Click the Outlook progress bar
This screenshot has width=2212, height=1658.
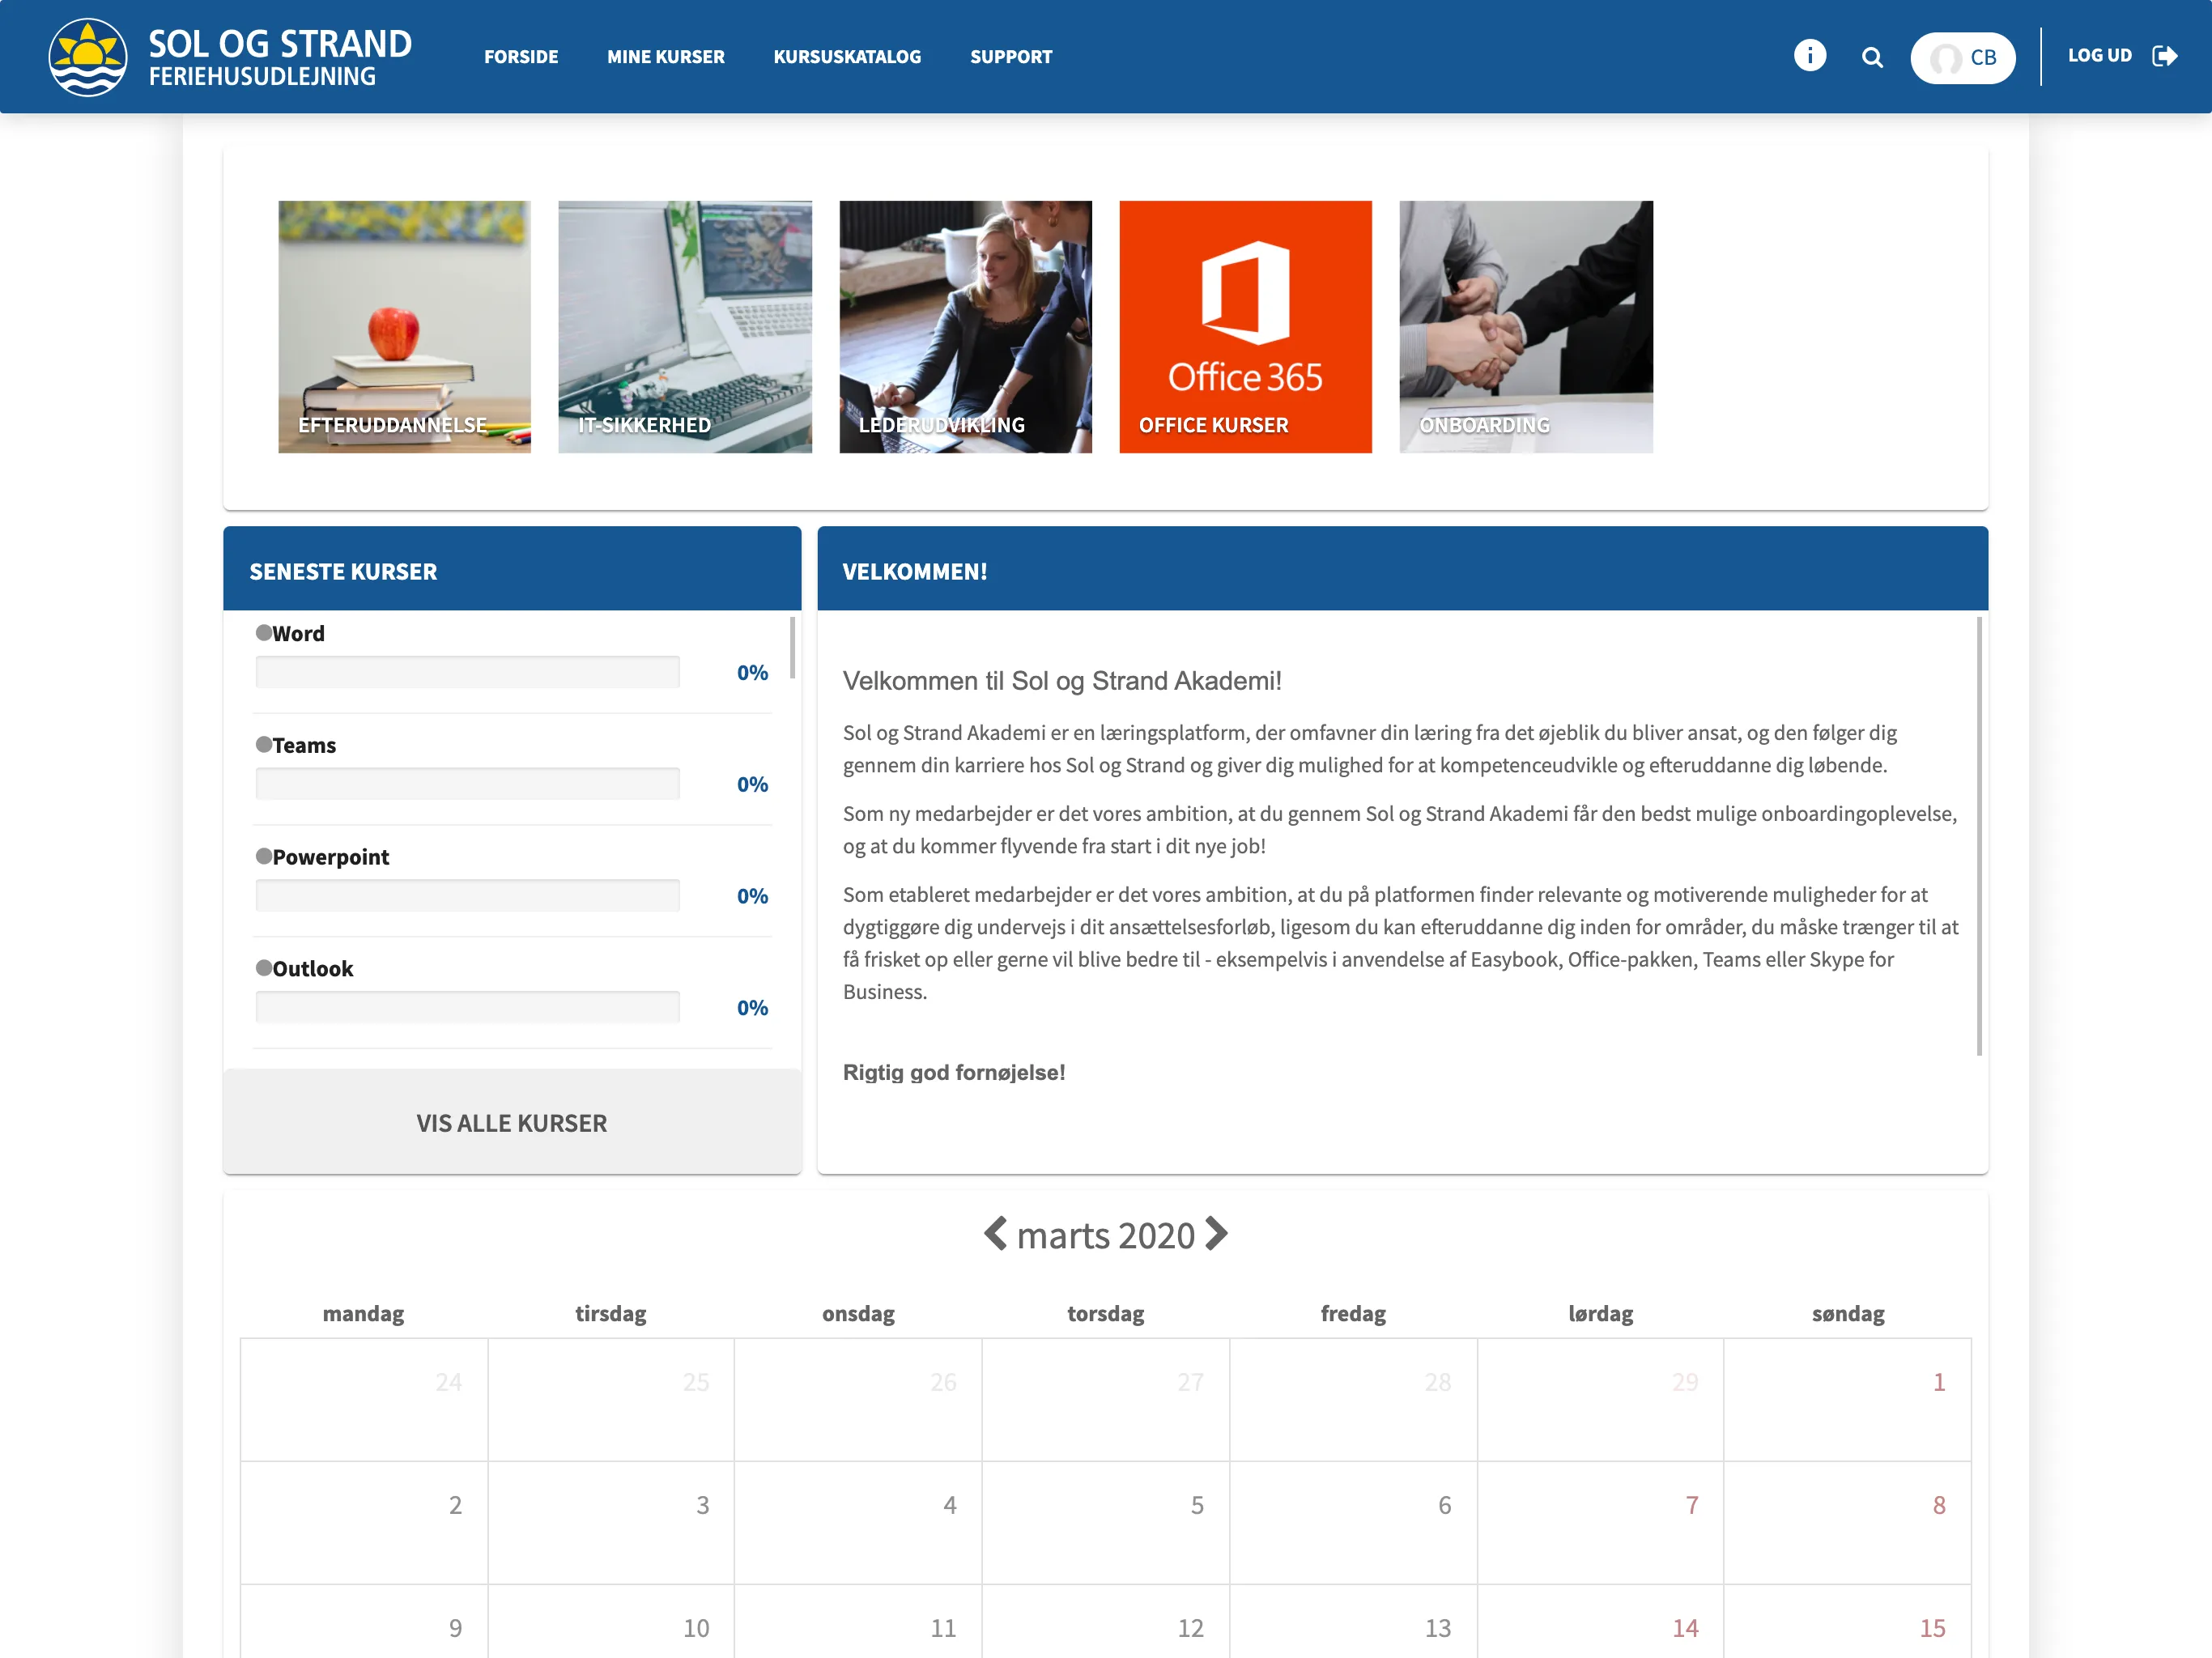pyautogui.click(x=467, y=1007)
